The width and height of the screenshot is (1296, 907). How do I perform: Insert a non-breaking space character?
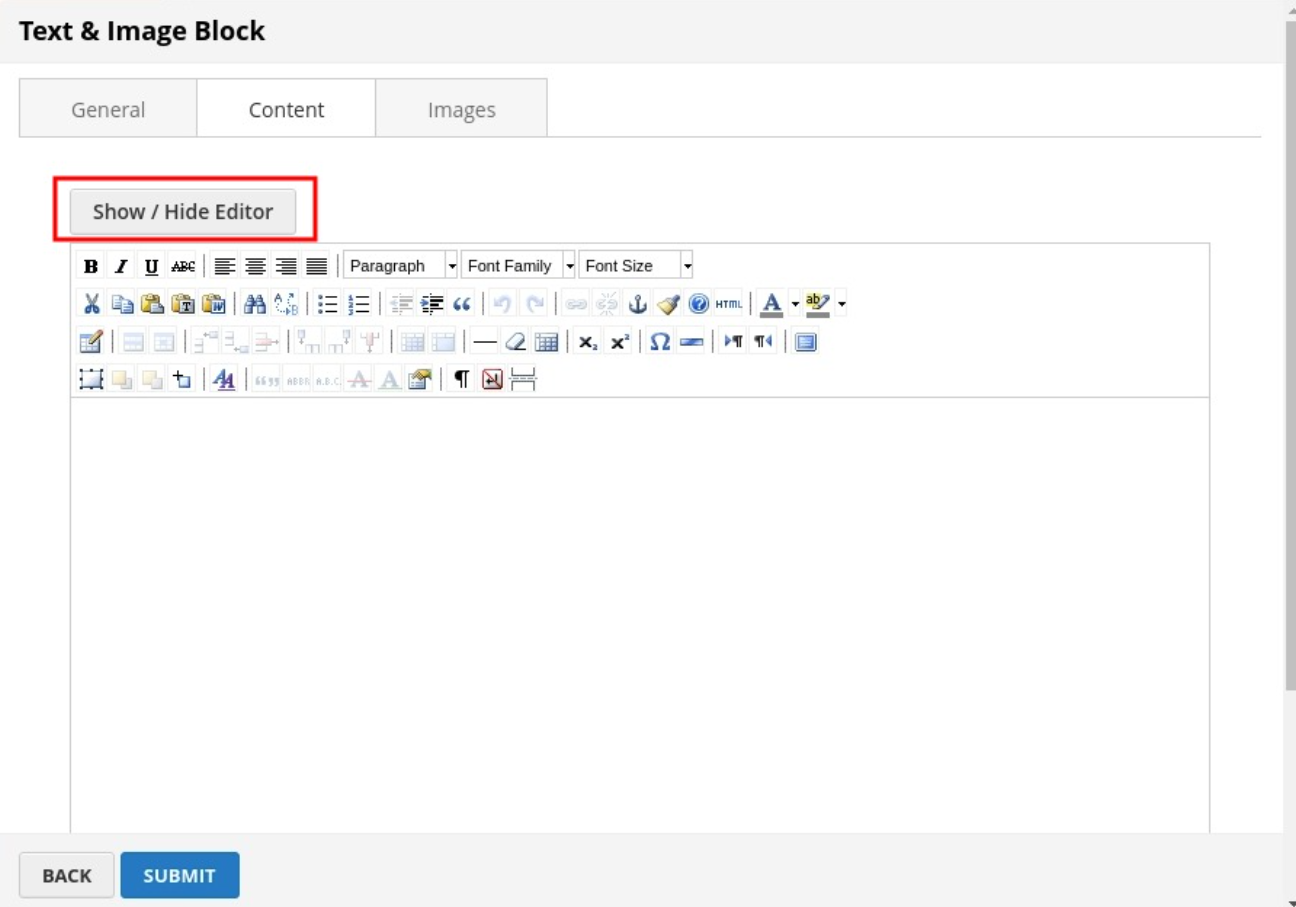point(492,380)
